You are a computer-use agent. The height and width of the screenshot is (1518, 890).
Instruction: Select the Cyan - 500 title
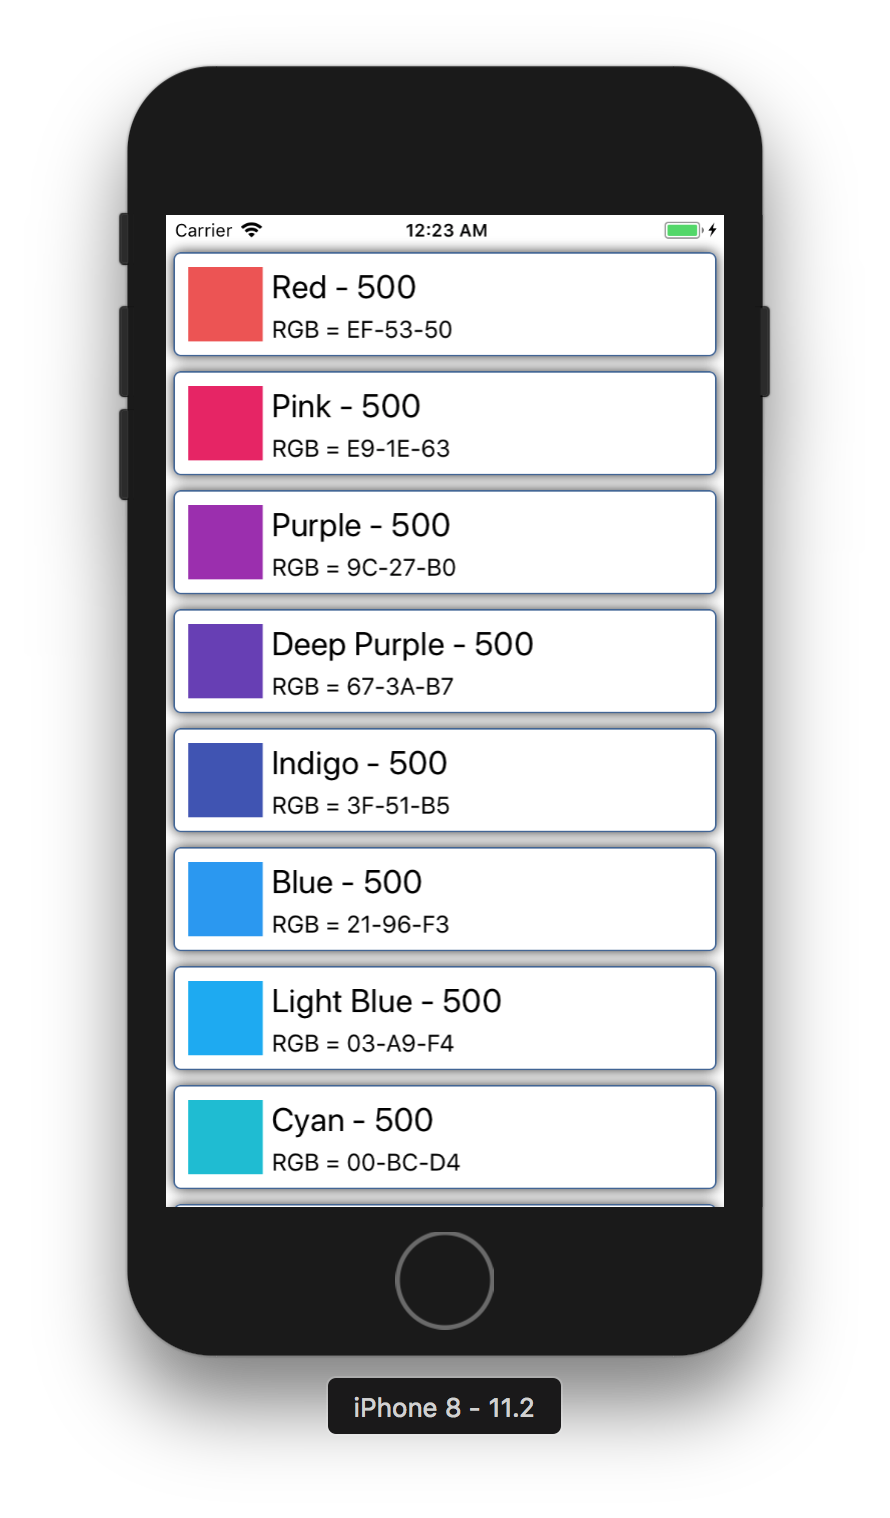click(352, 1121)
